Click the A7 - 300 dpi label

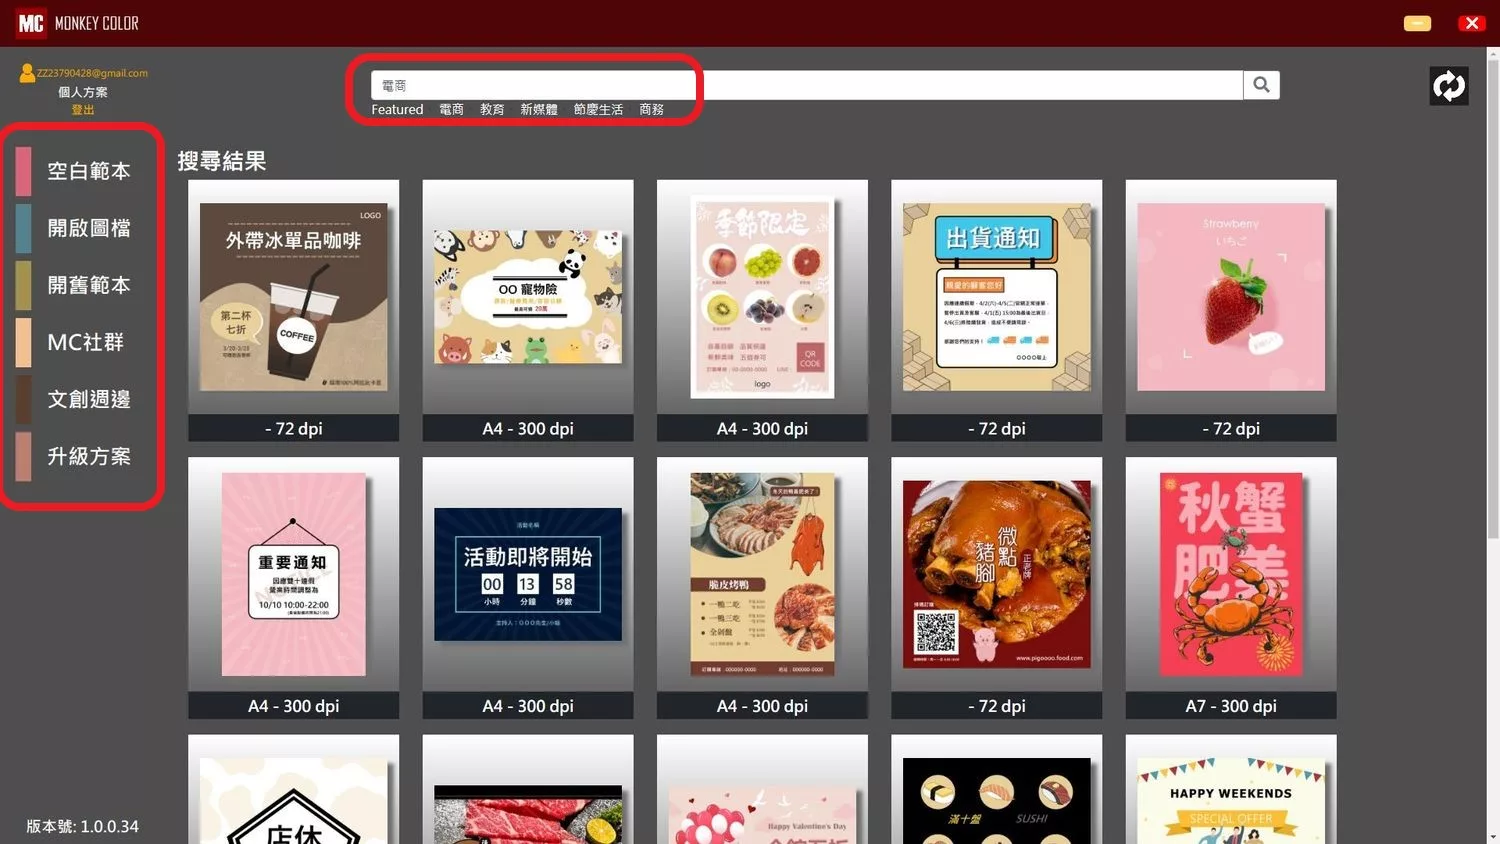(1231, 706)
